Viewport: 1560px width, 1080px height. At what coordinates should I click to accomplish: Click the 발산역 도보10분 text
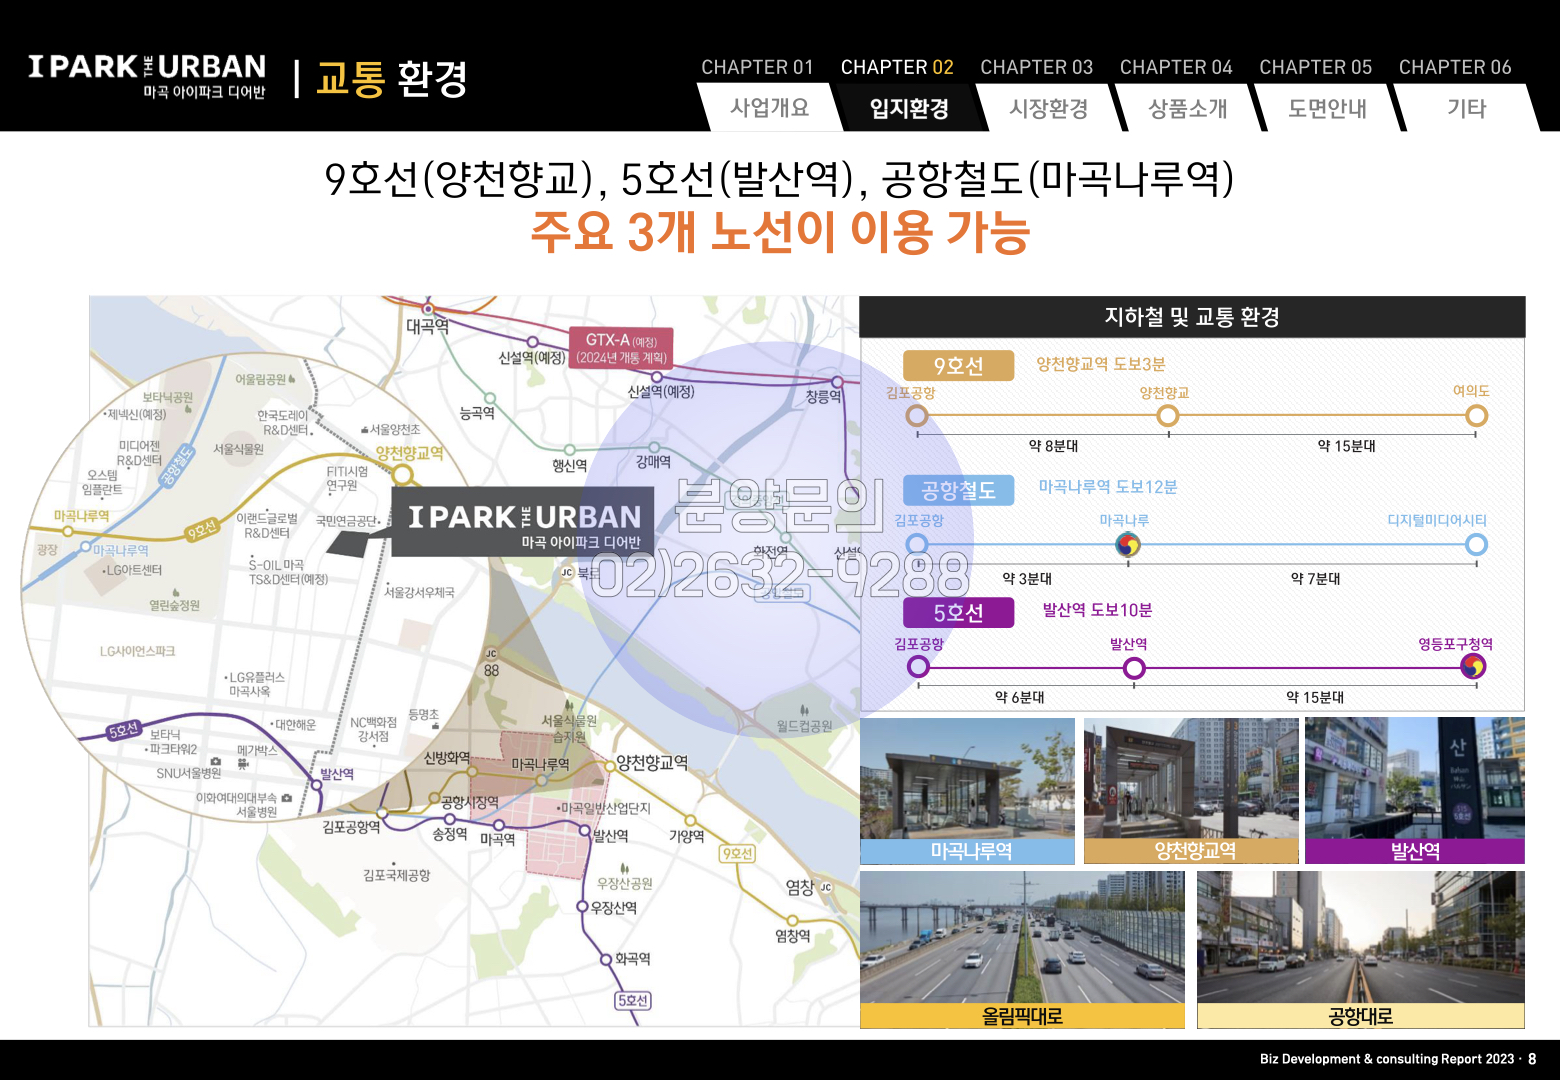[x=1098, y=610]
